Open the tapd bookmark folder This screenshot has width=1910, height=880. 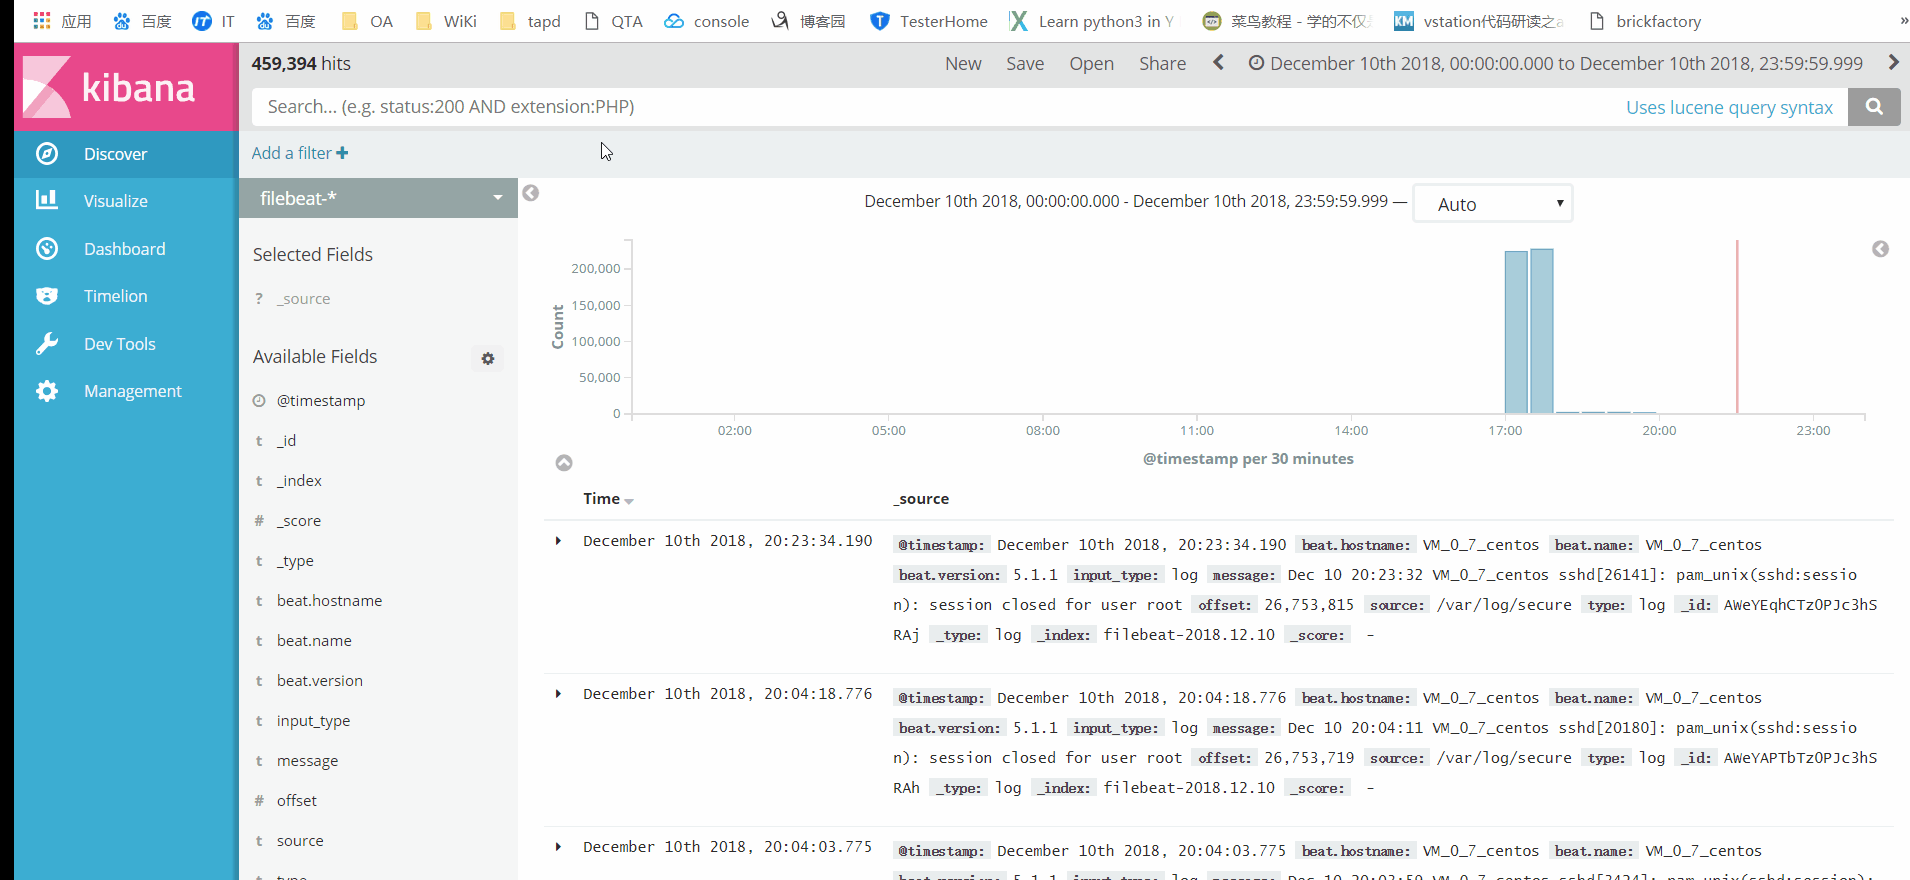click(x=530, y=21)
